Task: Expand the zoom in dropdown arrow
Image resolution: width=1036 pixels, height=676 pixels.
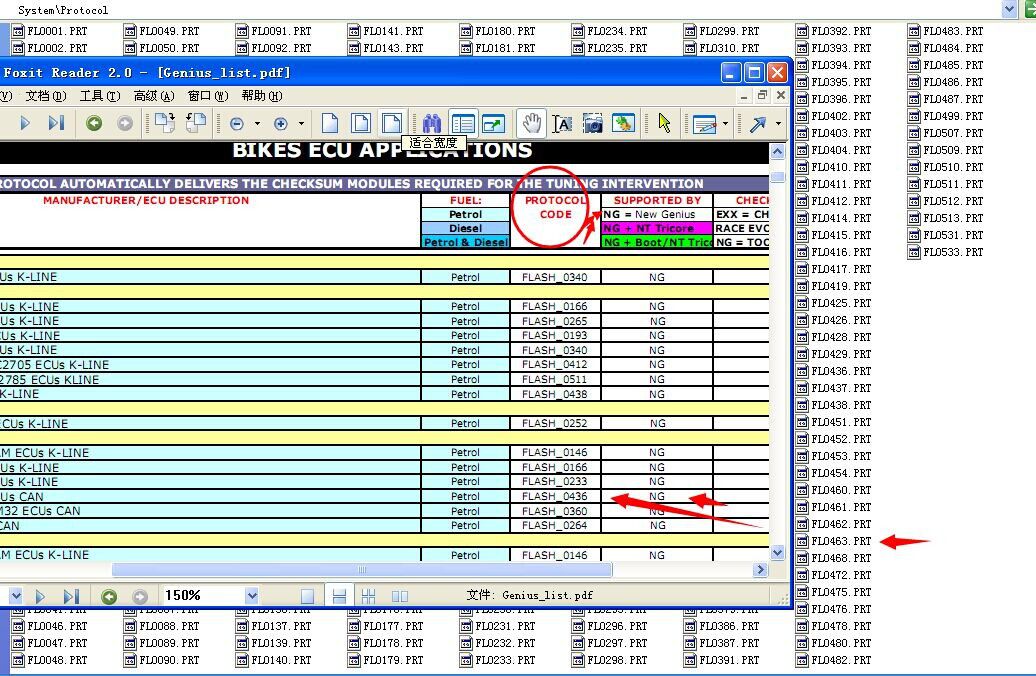Action: [301, 124]
